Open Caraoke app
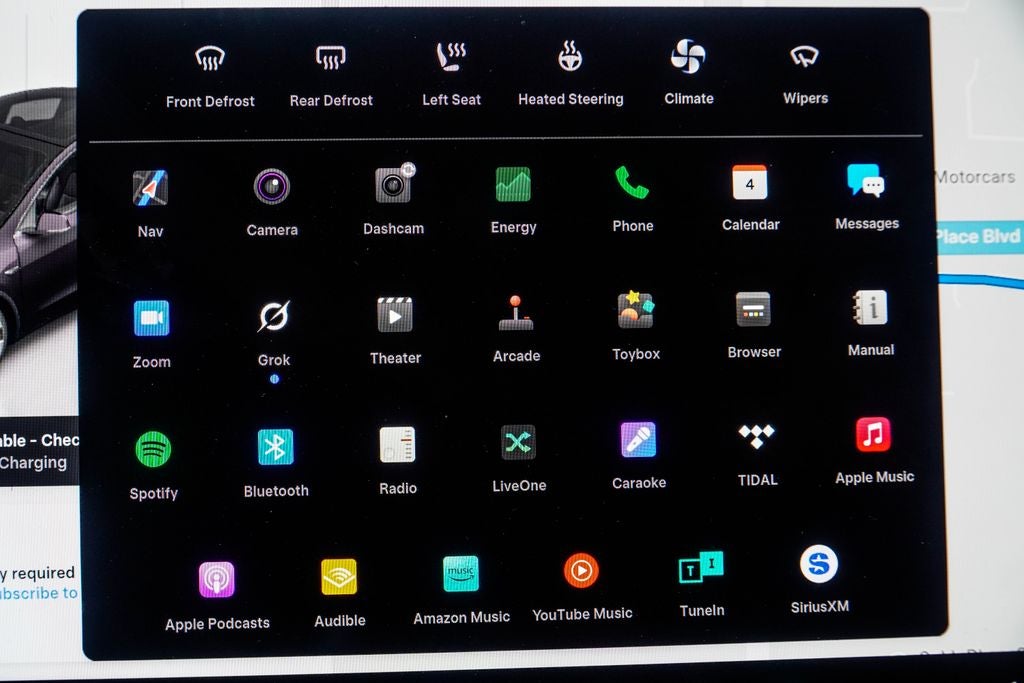The width and height of the screenshot is (1024, 683). click(x=638, y=440)
